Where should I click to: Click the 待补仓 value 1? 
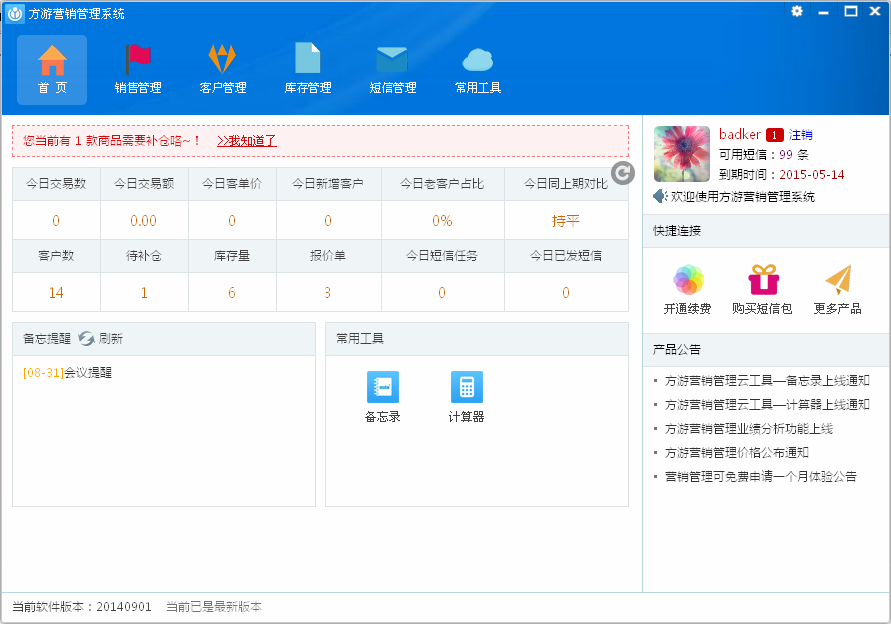144,293
